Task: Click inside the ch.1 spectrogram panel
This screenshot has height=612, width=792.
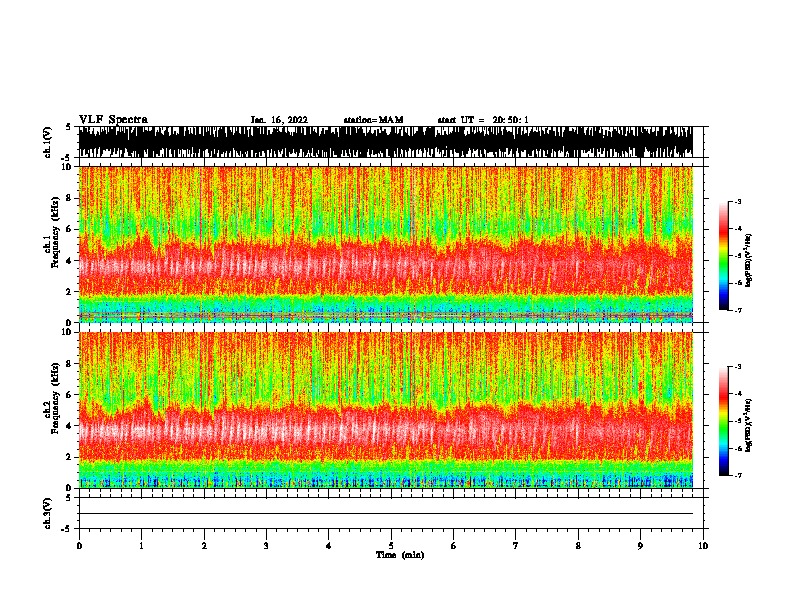Action: pyautogui.click(x=386, y=244)
